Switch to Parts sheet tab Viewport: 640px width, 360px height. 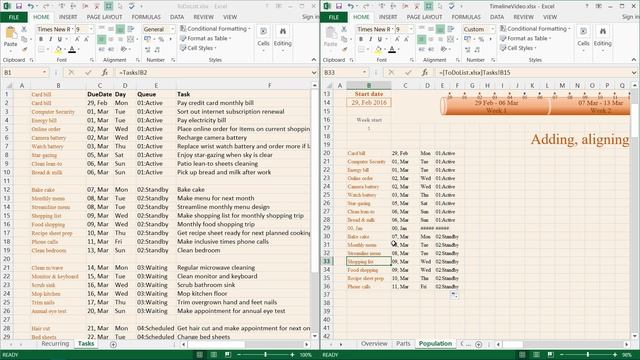403,344
